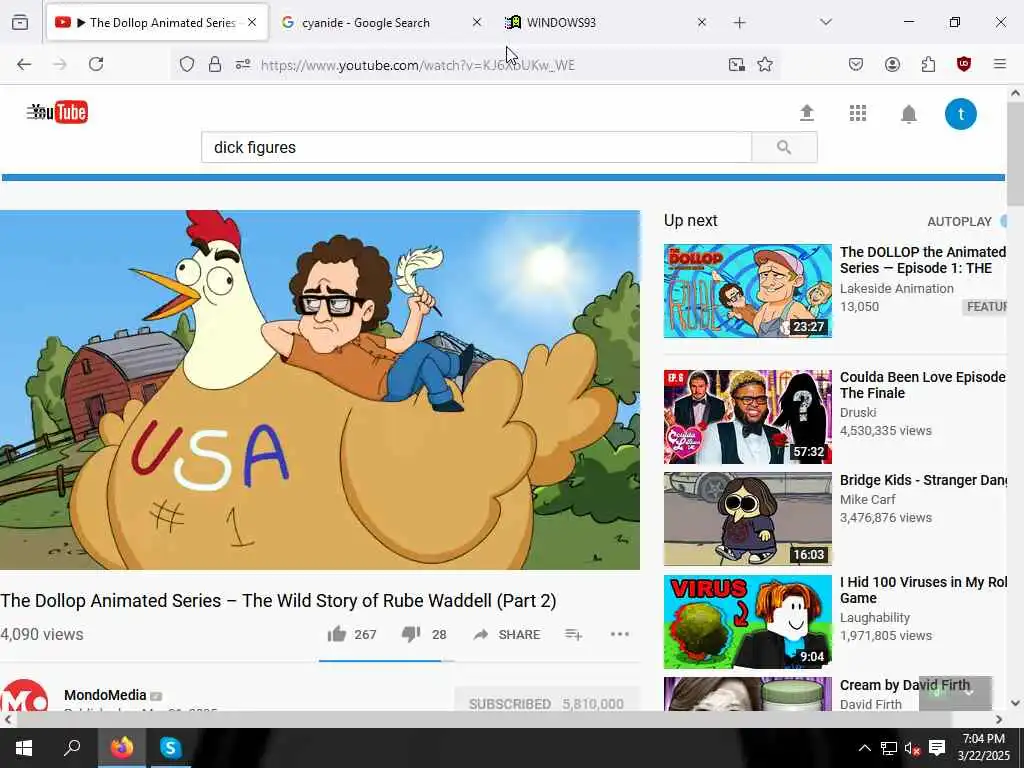Open I Hid 100 Viruses video title
The height and width of the screenshot is (768, 1024).
coord(923,590)
